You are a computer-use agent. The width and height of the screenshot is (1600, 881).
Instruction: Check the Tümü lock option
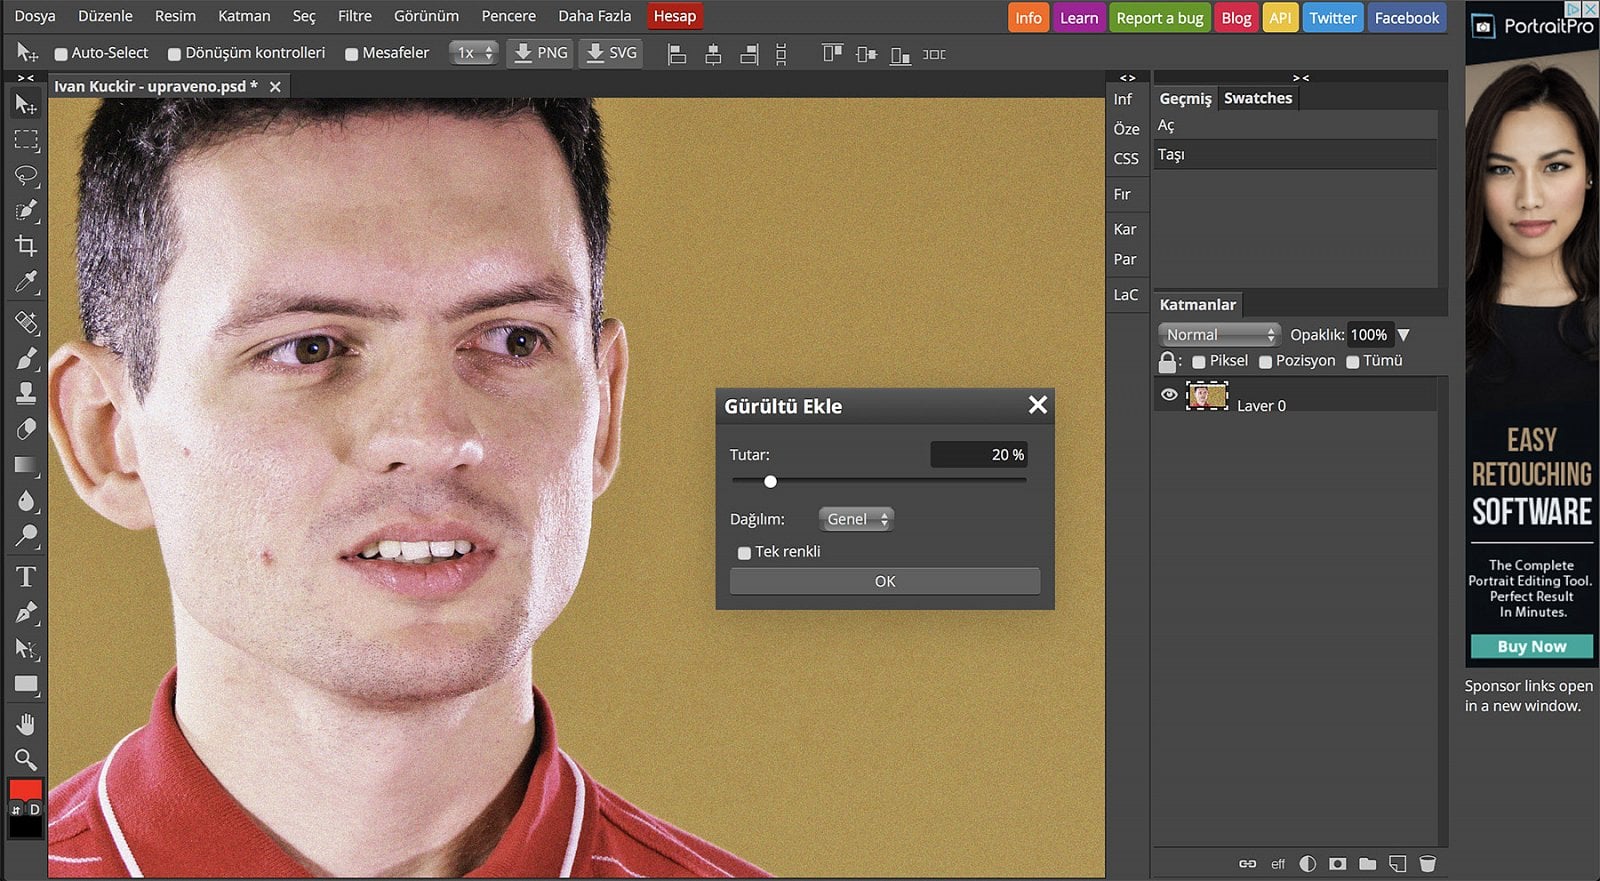click(x=1353, y=362)
